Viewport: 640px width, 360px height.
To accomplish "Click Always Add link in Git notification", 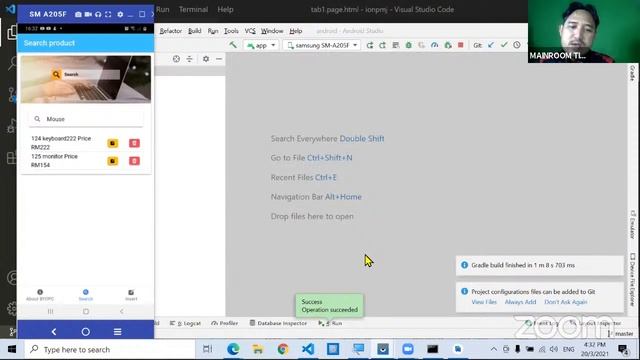I will [x=520, y=302].
